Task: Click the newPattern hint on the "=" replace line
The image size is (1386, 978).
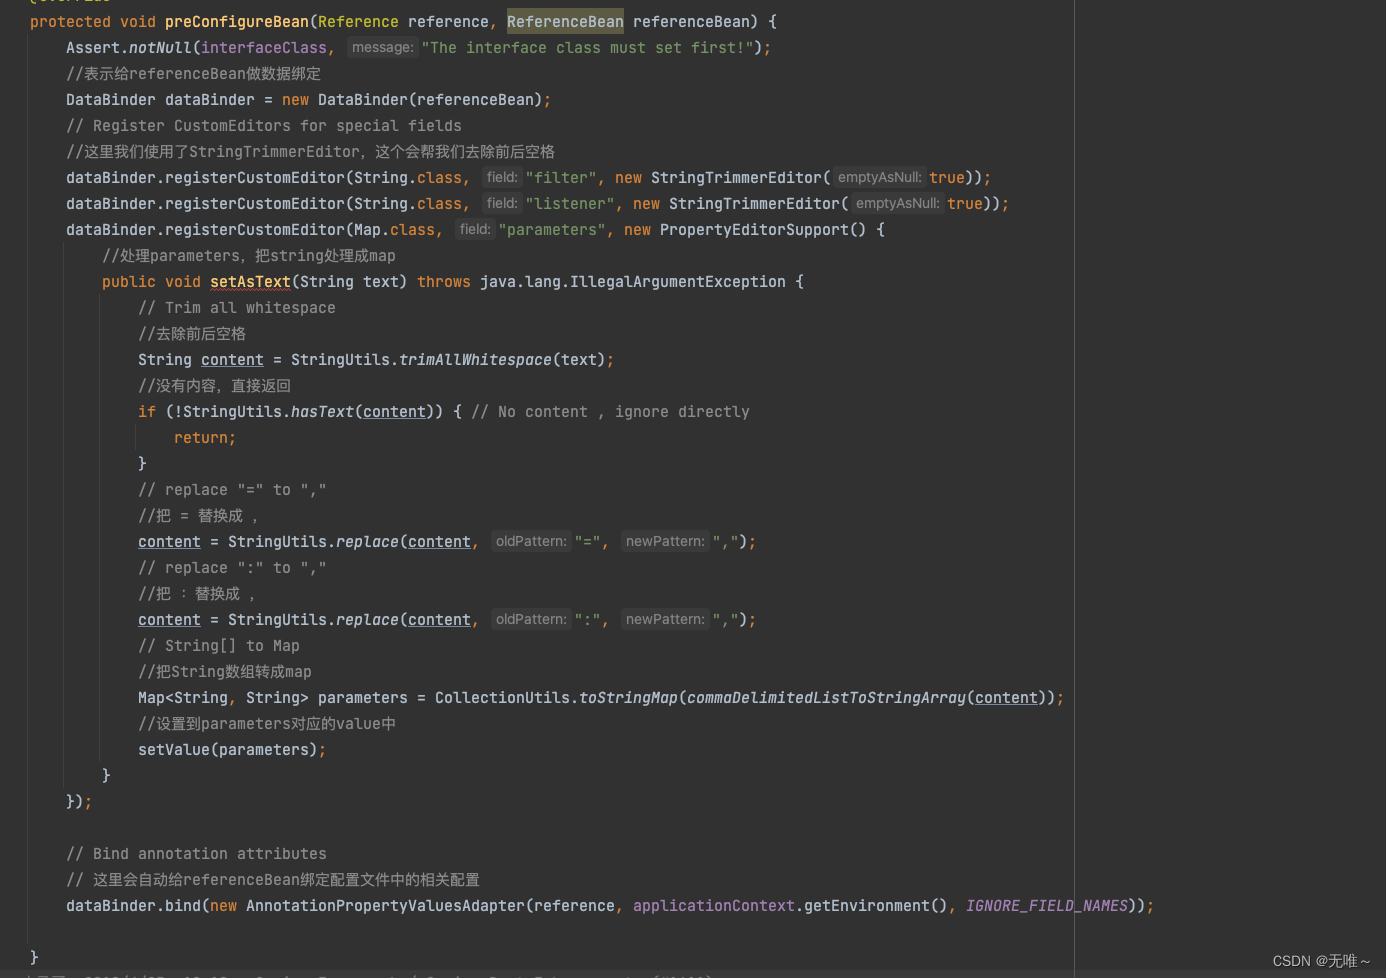Action: click(665, 541)
